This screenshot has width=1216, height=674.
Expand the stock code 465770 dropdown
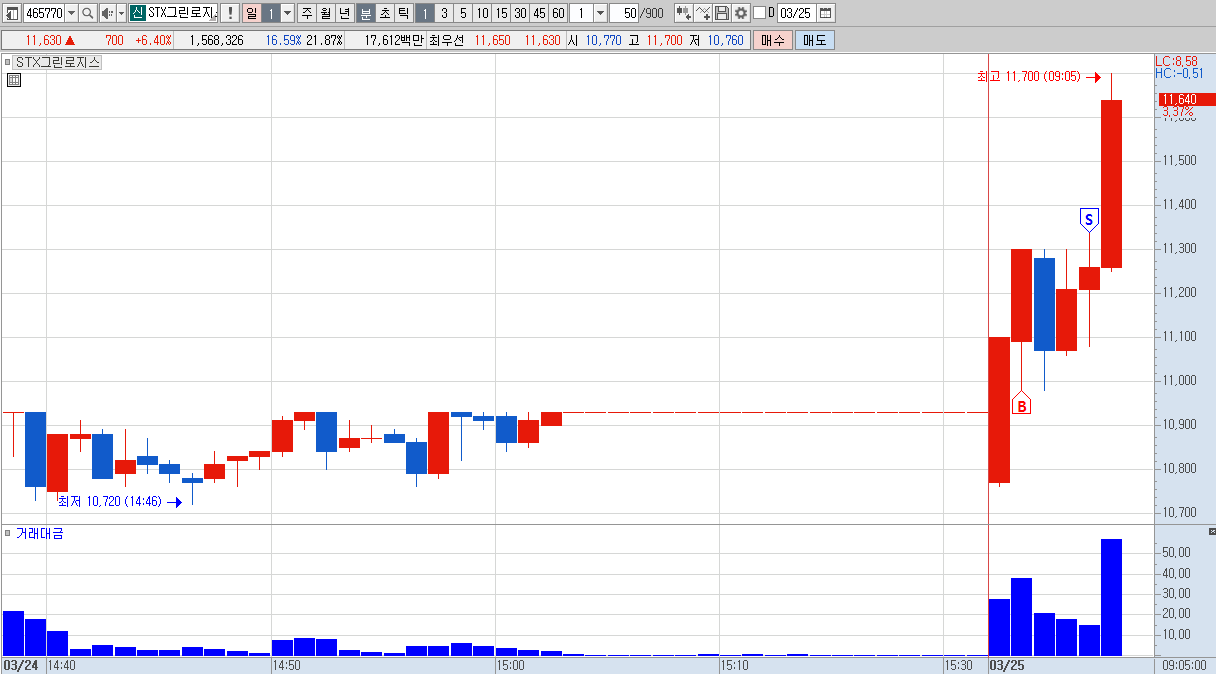tap(71, 13)
